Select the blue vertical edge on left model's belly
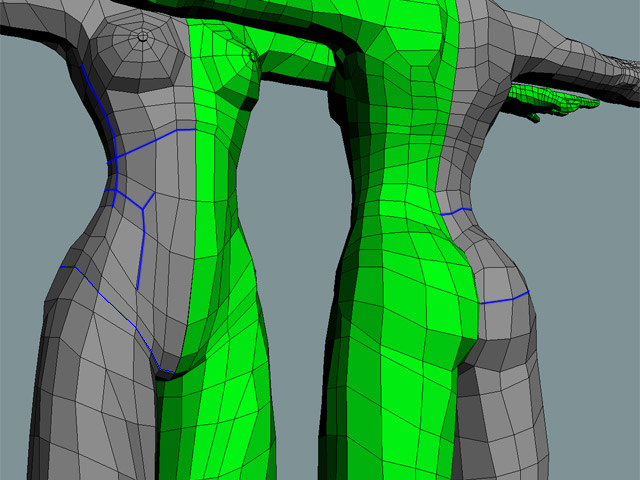 139,250
